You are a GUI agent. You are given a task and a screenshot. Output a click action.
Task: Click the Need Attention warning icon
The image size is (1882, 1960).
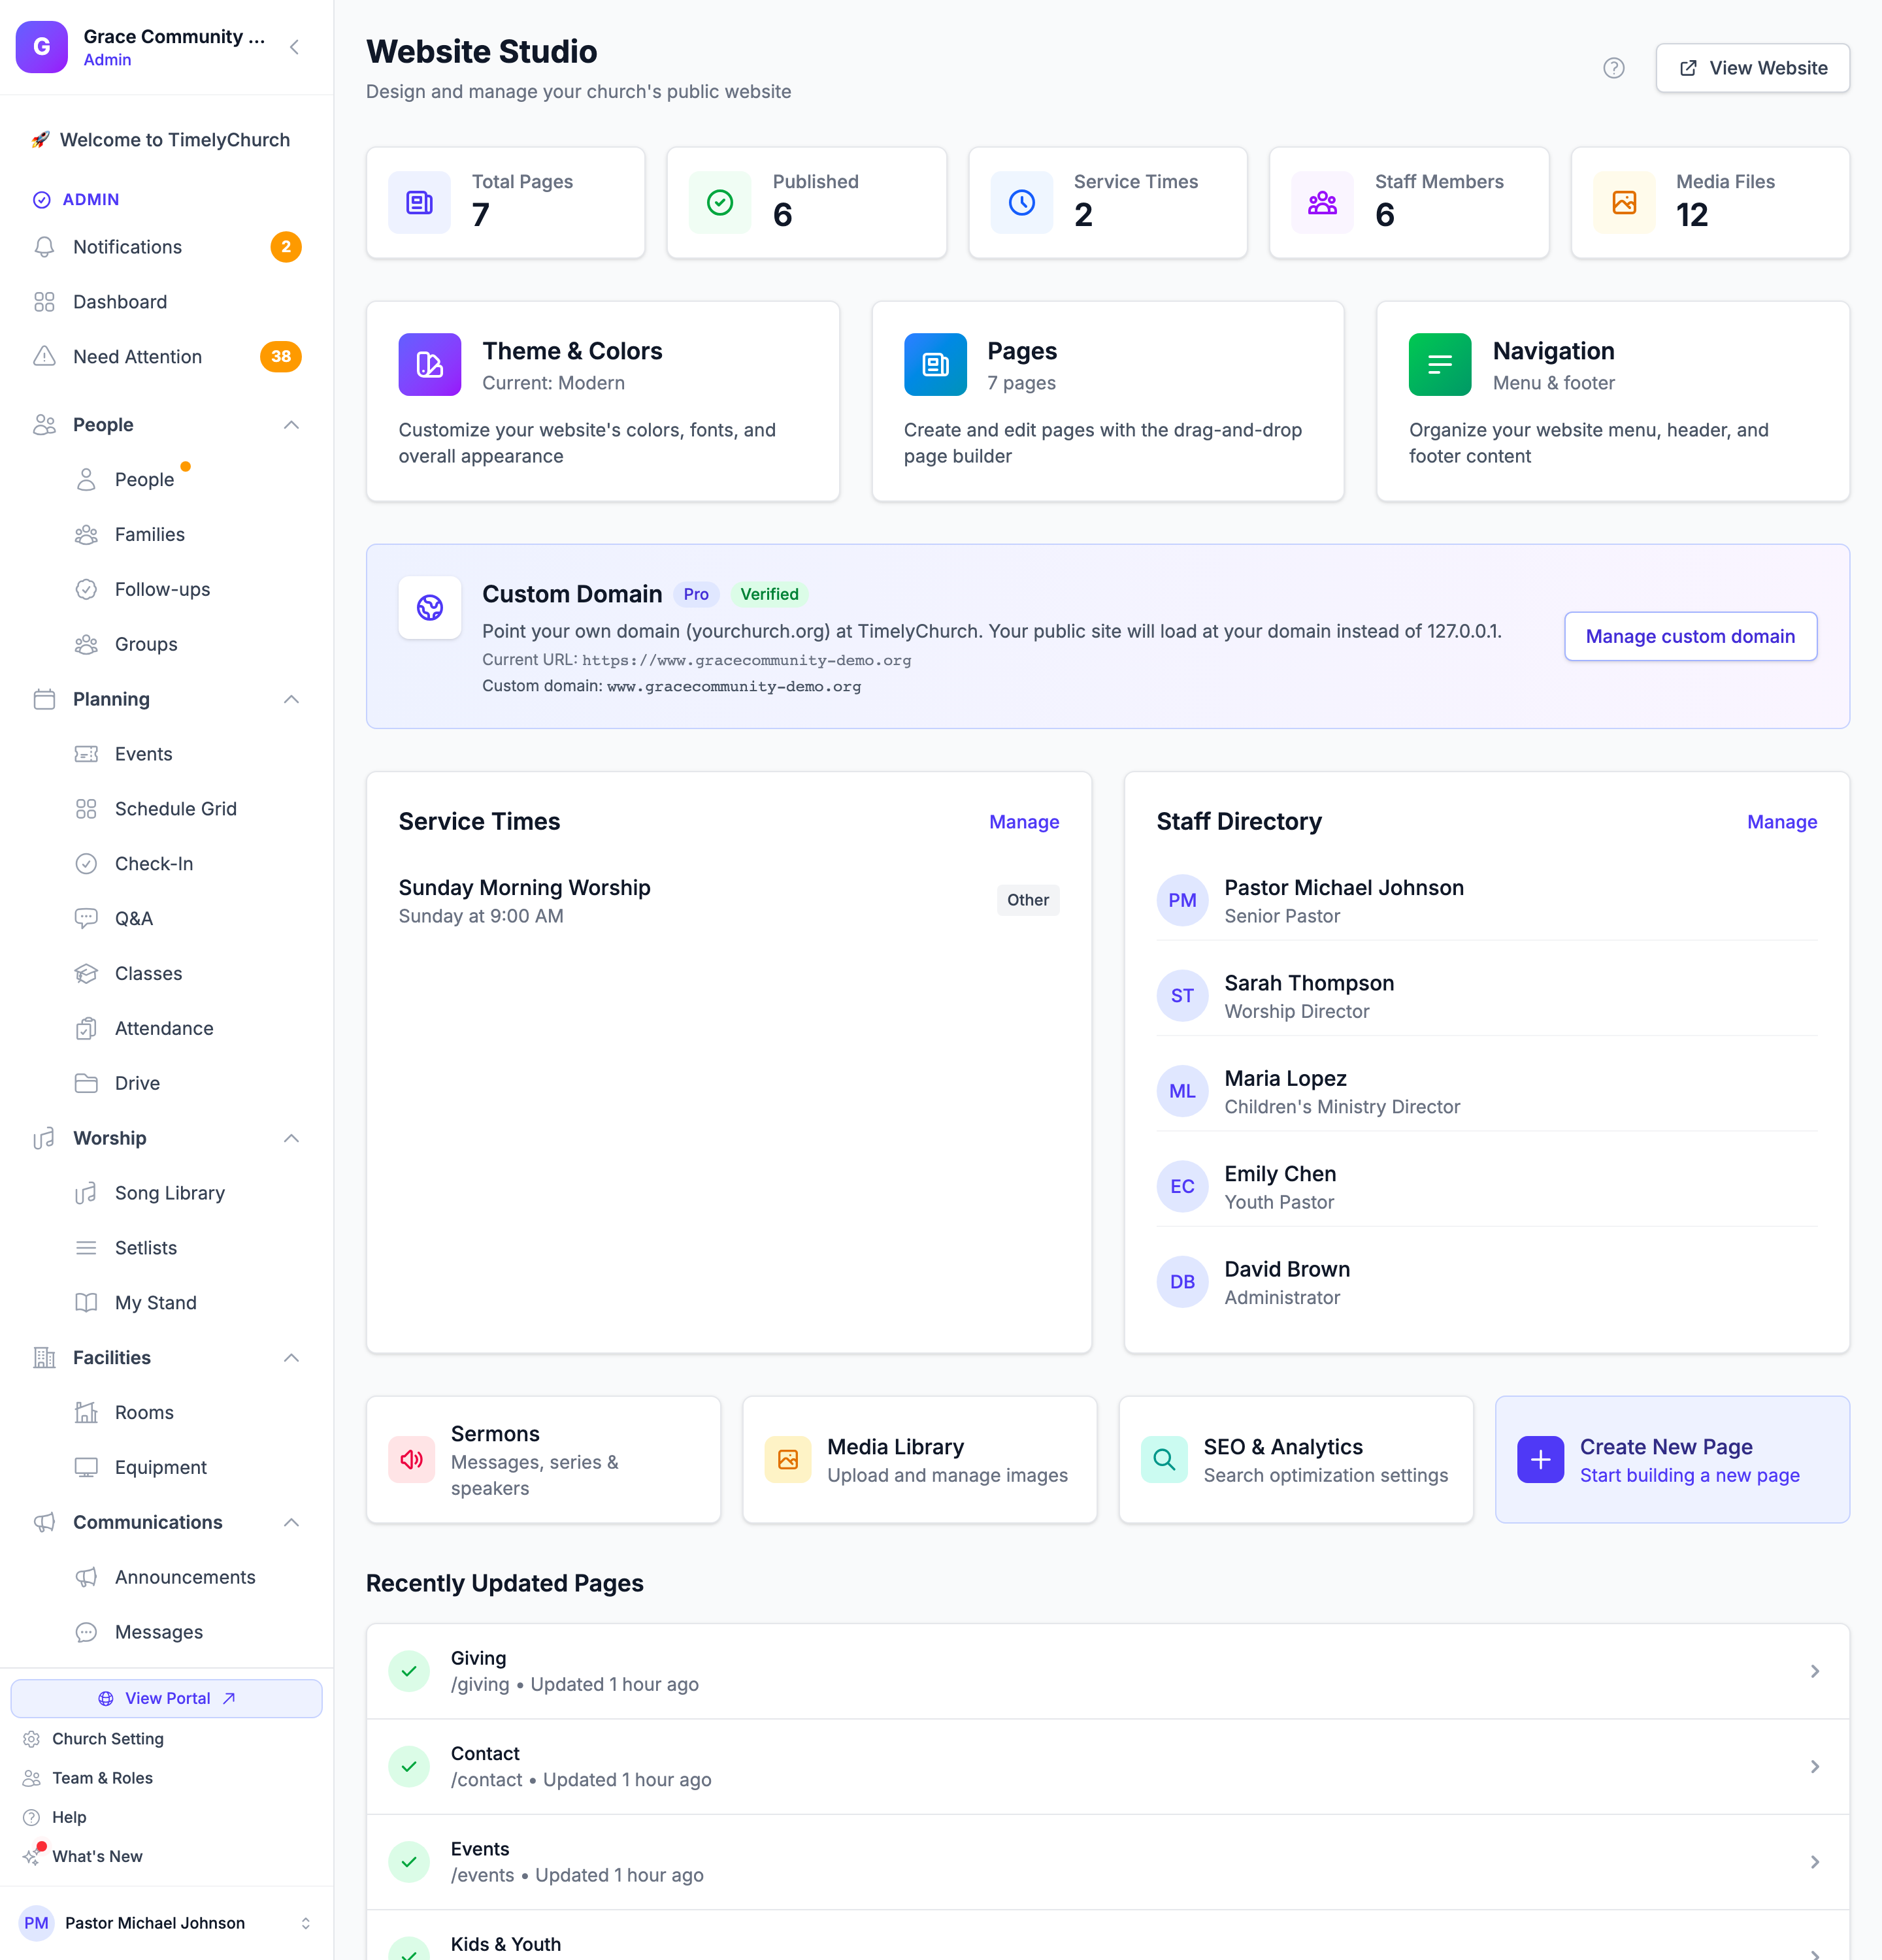click(44, 356)
